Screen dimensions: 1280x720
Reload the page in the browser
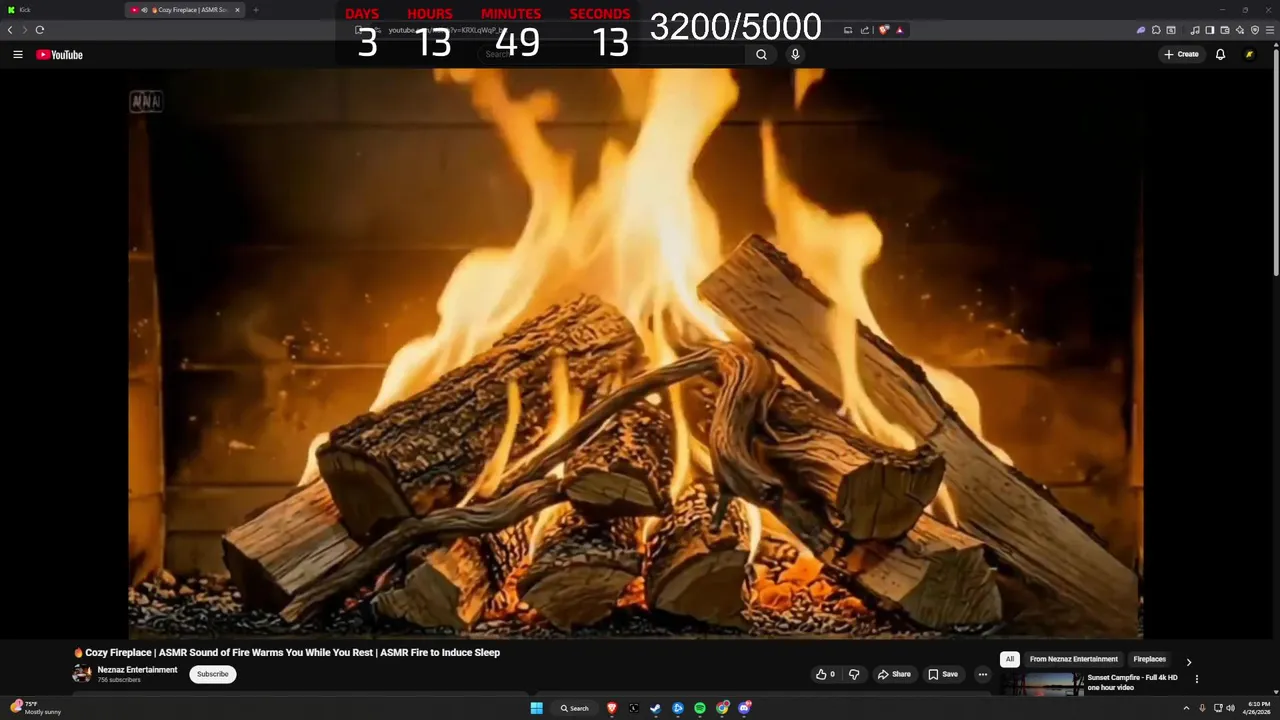coord(40,30)
